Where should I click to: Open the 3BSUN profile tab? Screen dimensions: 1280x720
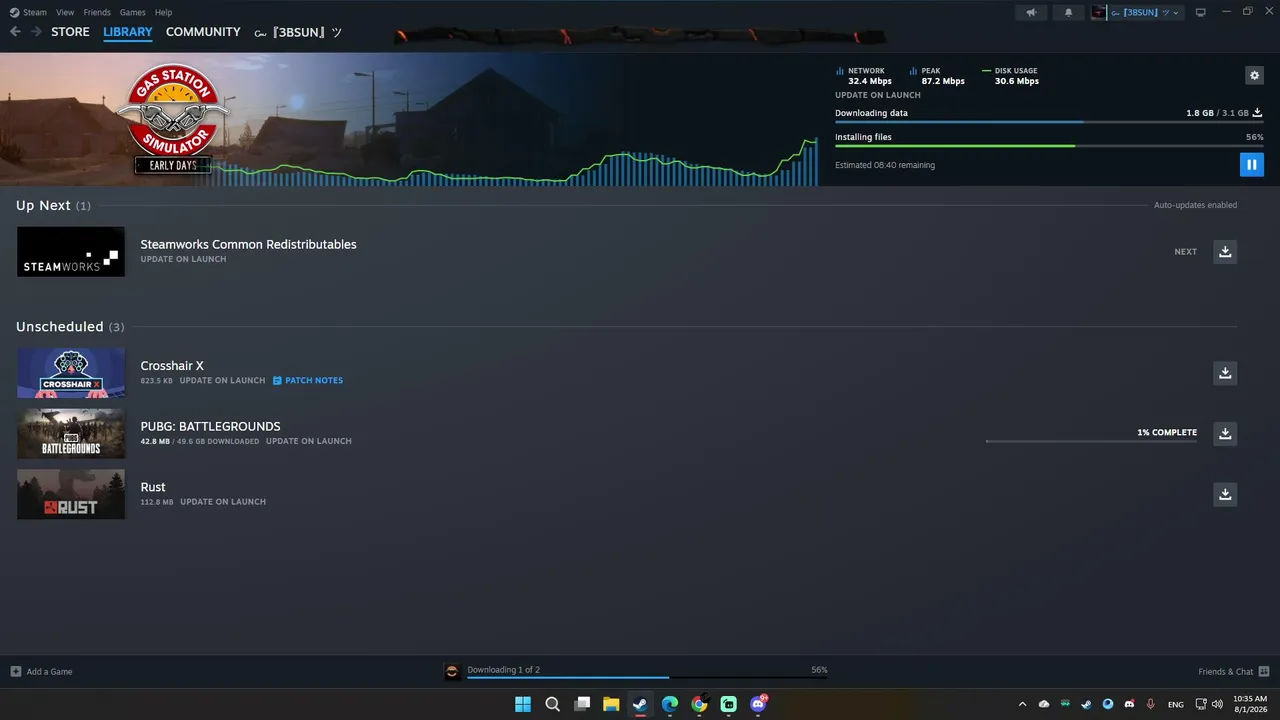point(298,32)
